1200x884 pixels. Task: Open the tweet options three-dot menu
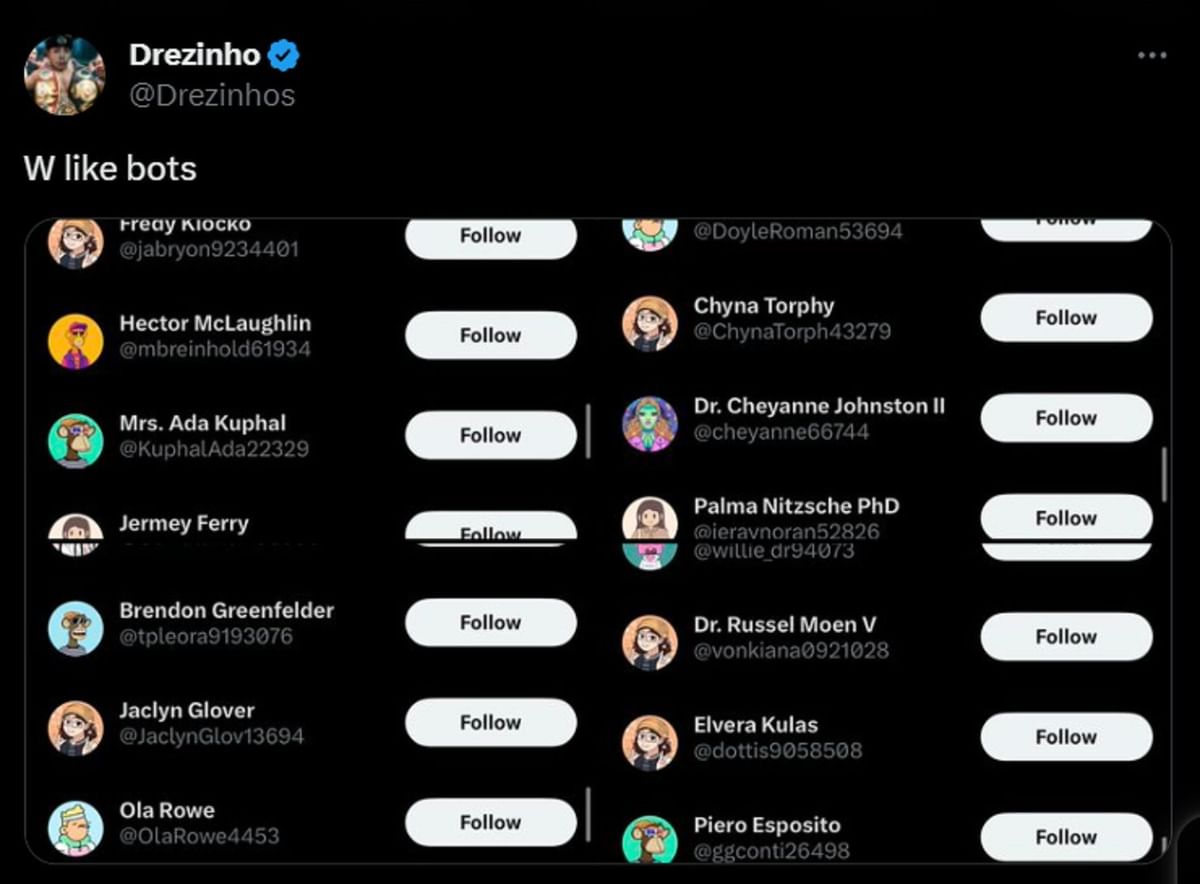click(x=1154, y=55)
